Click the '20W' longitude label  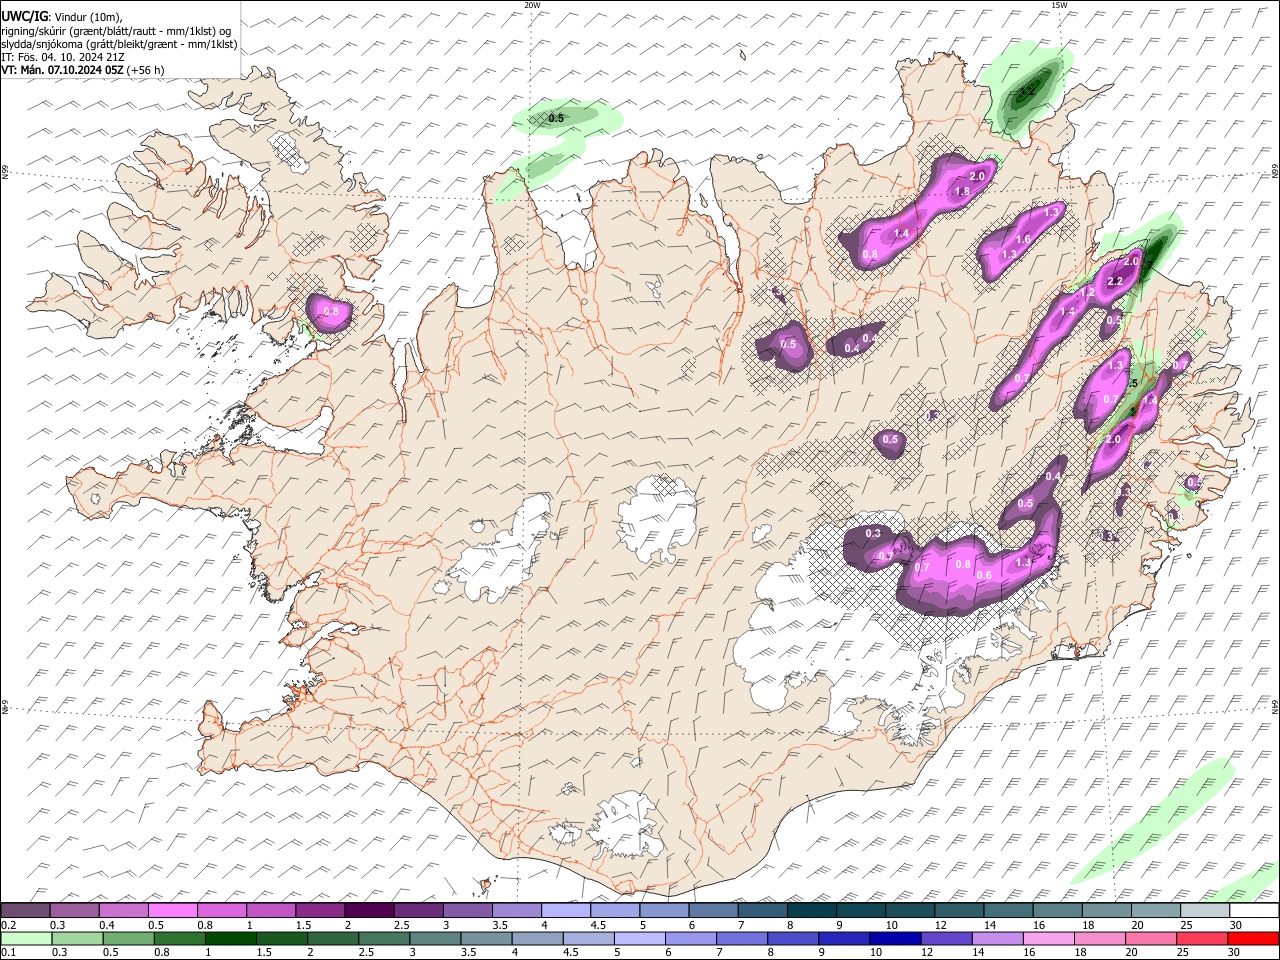click(532, 5)
